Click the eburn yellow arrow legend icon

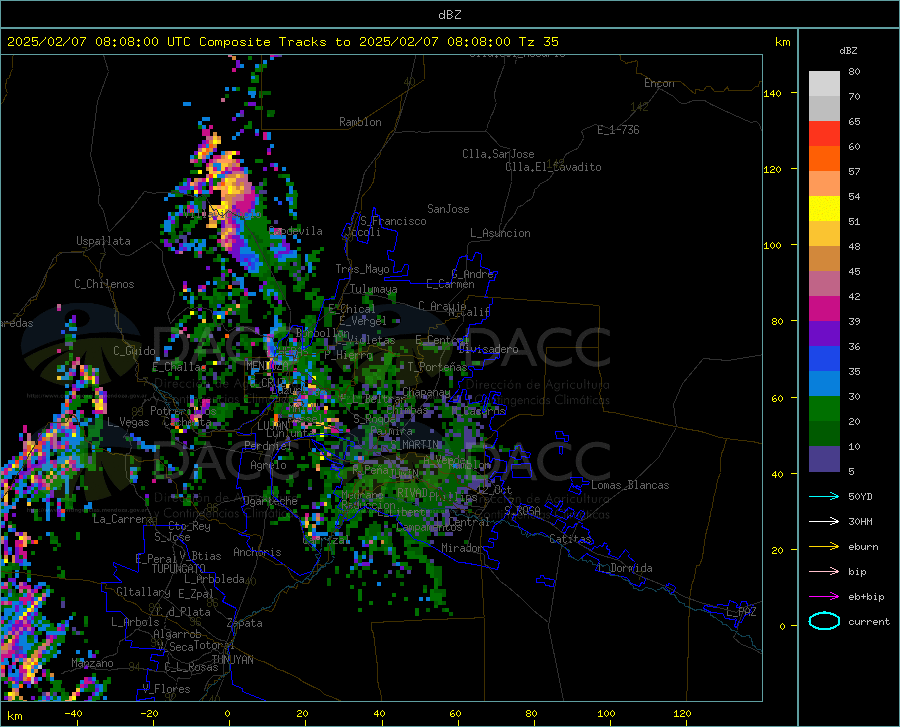click(824, 546)
